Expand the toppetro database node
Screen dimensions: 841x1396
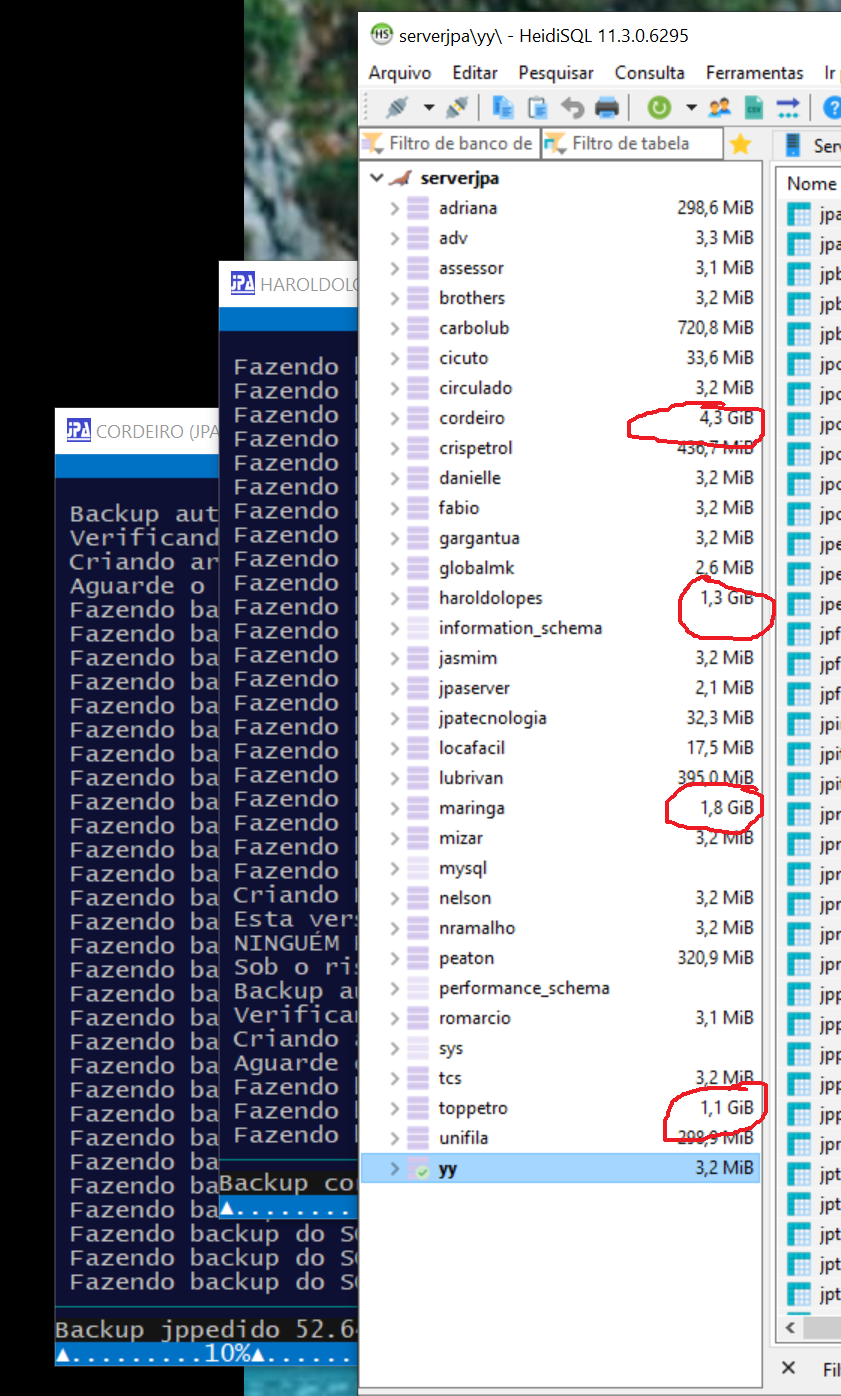[x=395, y=1108]
